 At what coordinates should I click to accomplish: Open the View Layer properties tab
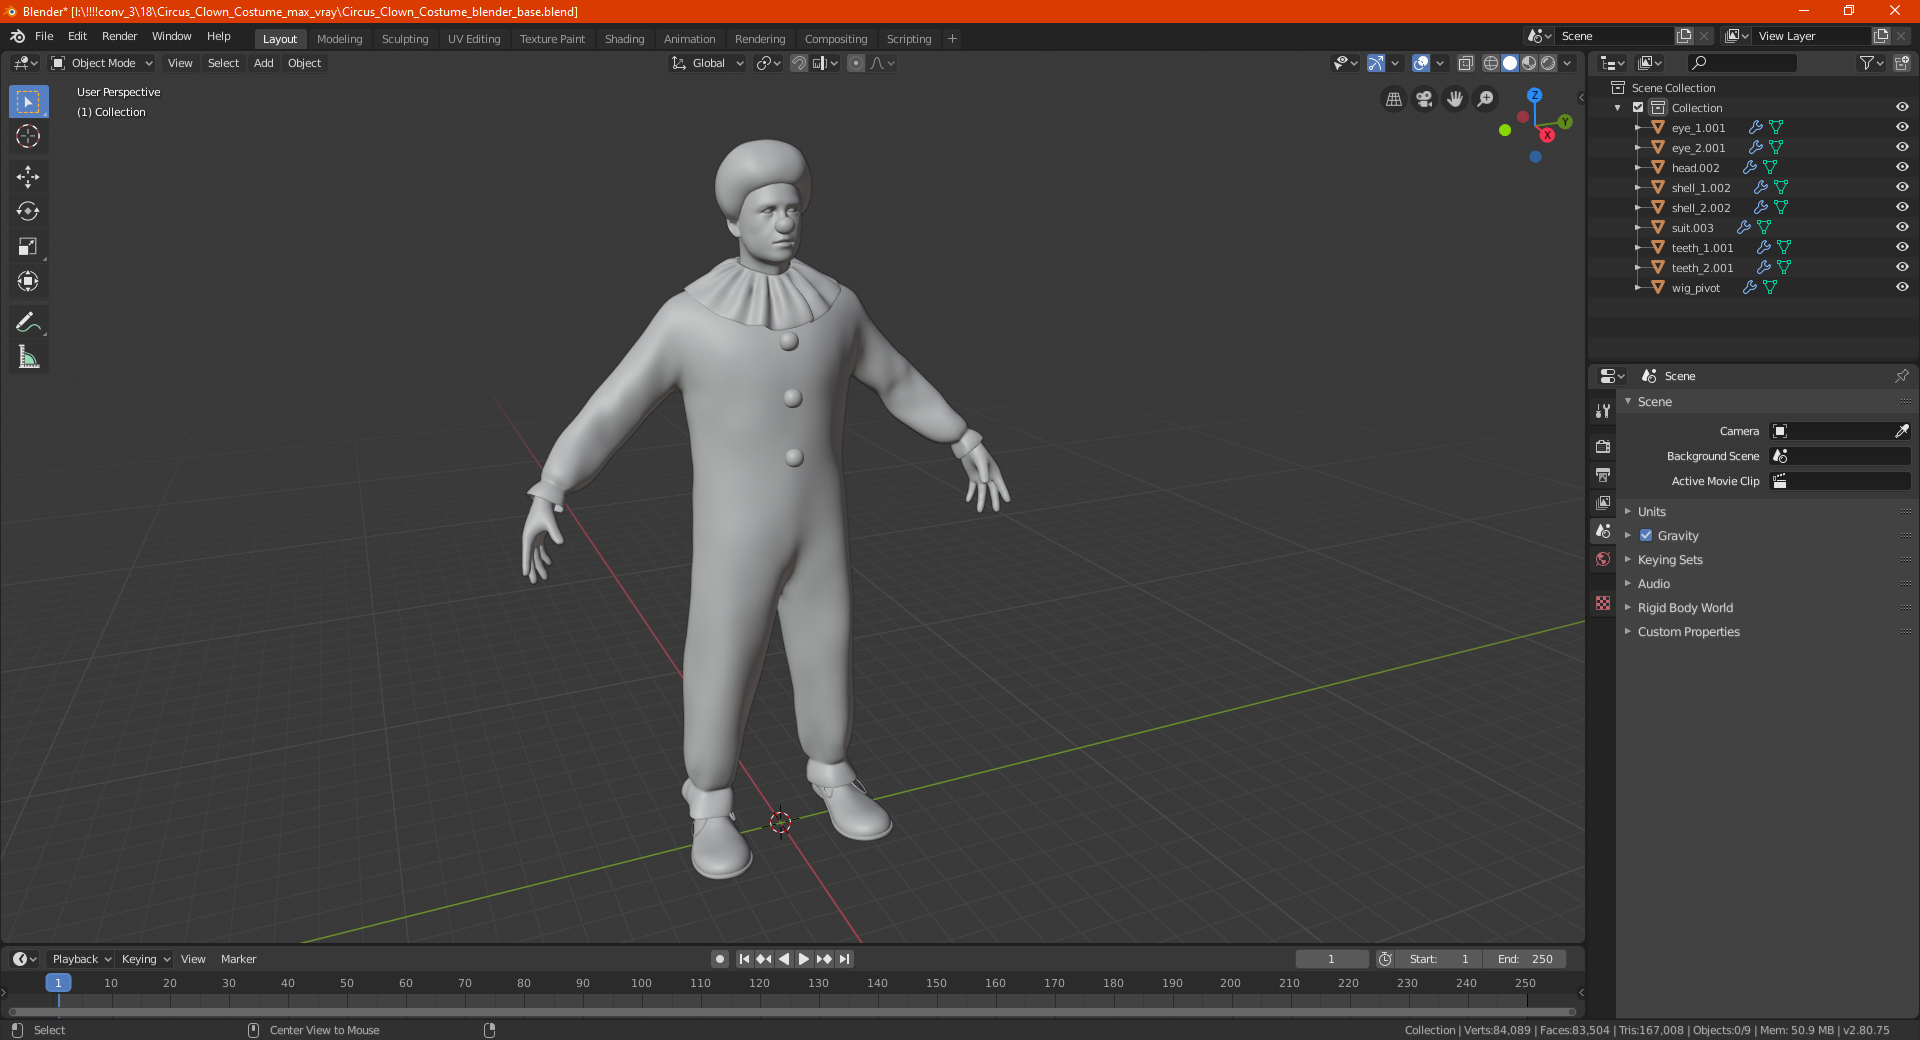pos(1603,502)
